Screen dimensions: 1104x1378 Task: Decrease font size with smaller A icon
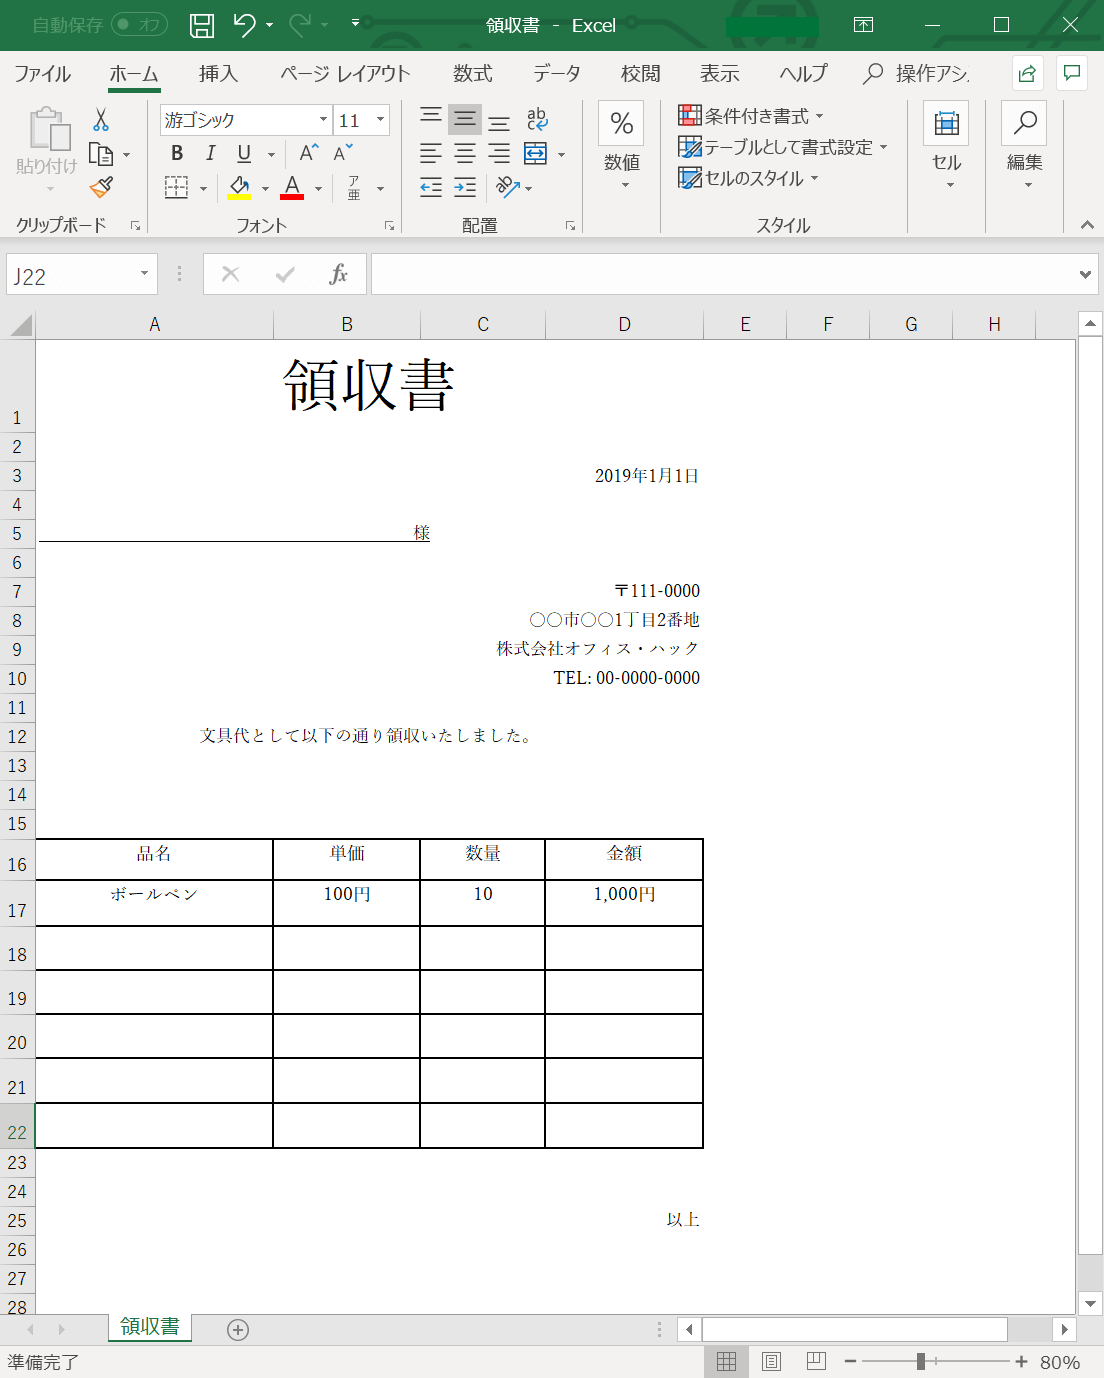[343, 153]
